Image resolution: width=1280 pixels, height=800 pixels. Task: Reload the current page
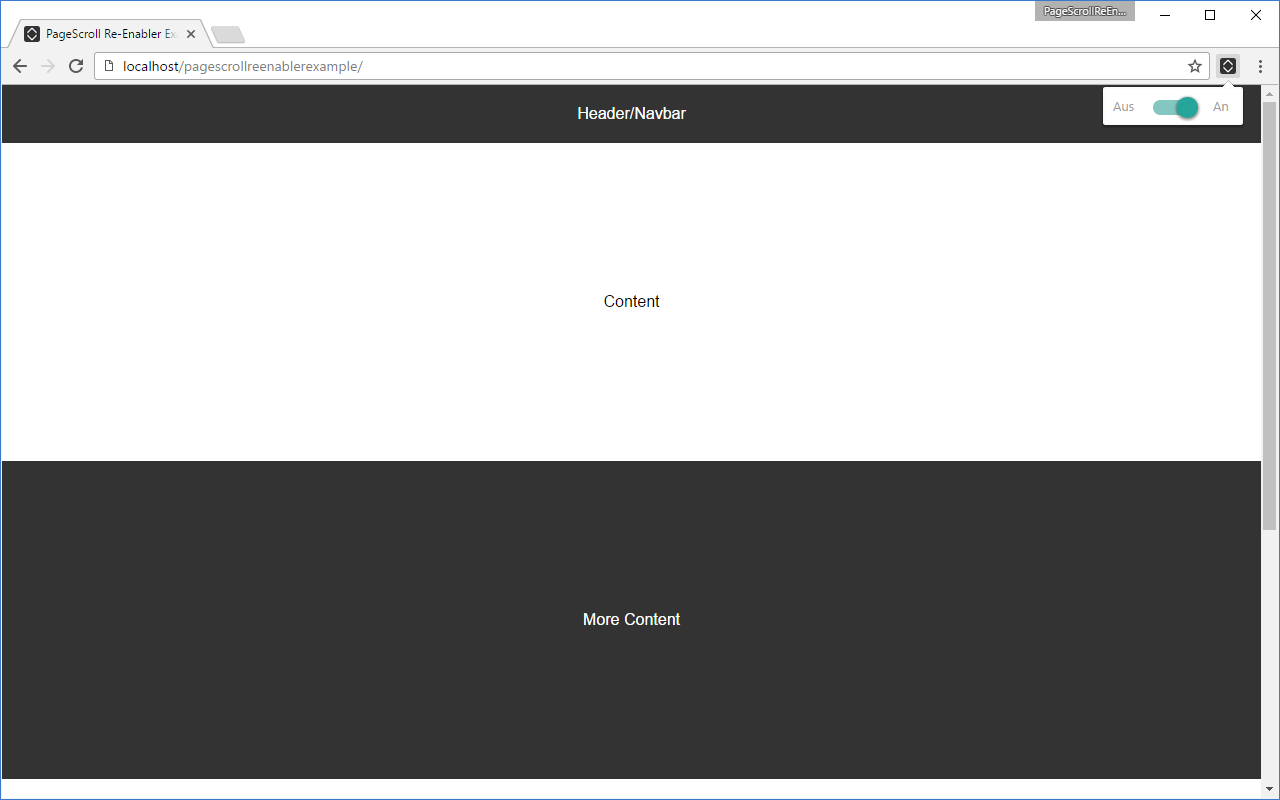tap(76, 66)
